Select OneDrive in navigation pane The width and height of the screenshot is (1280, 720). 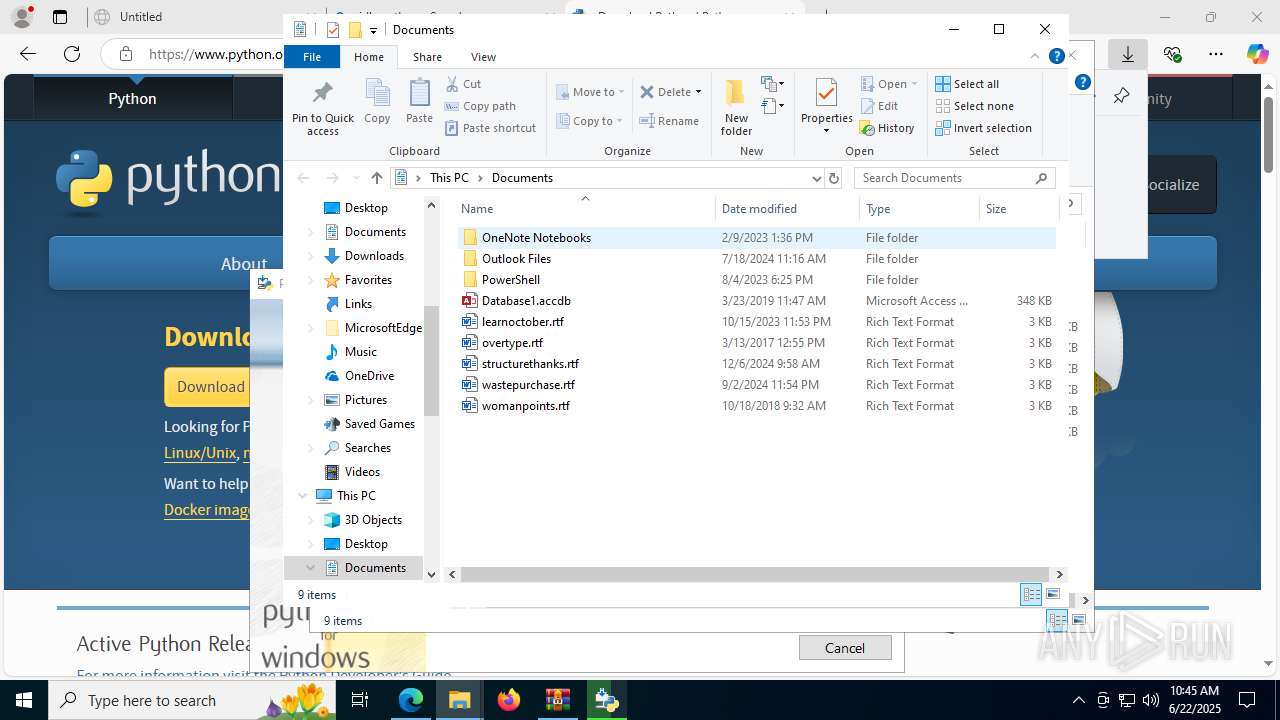click(x=369, y=376)
